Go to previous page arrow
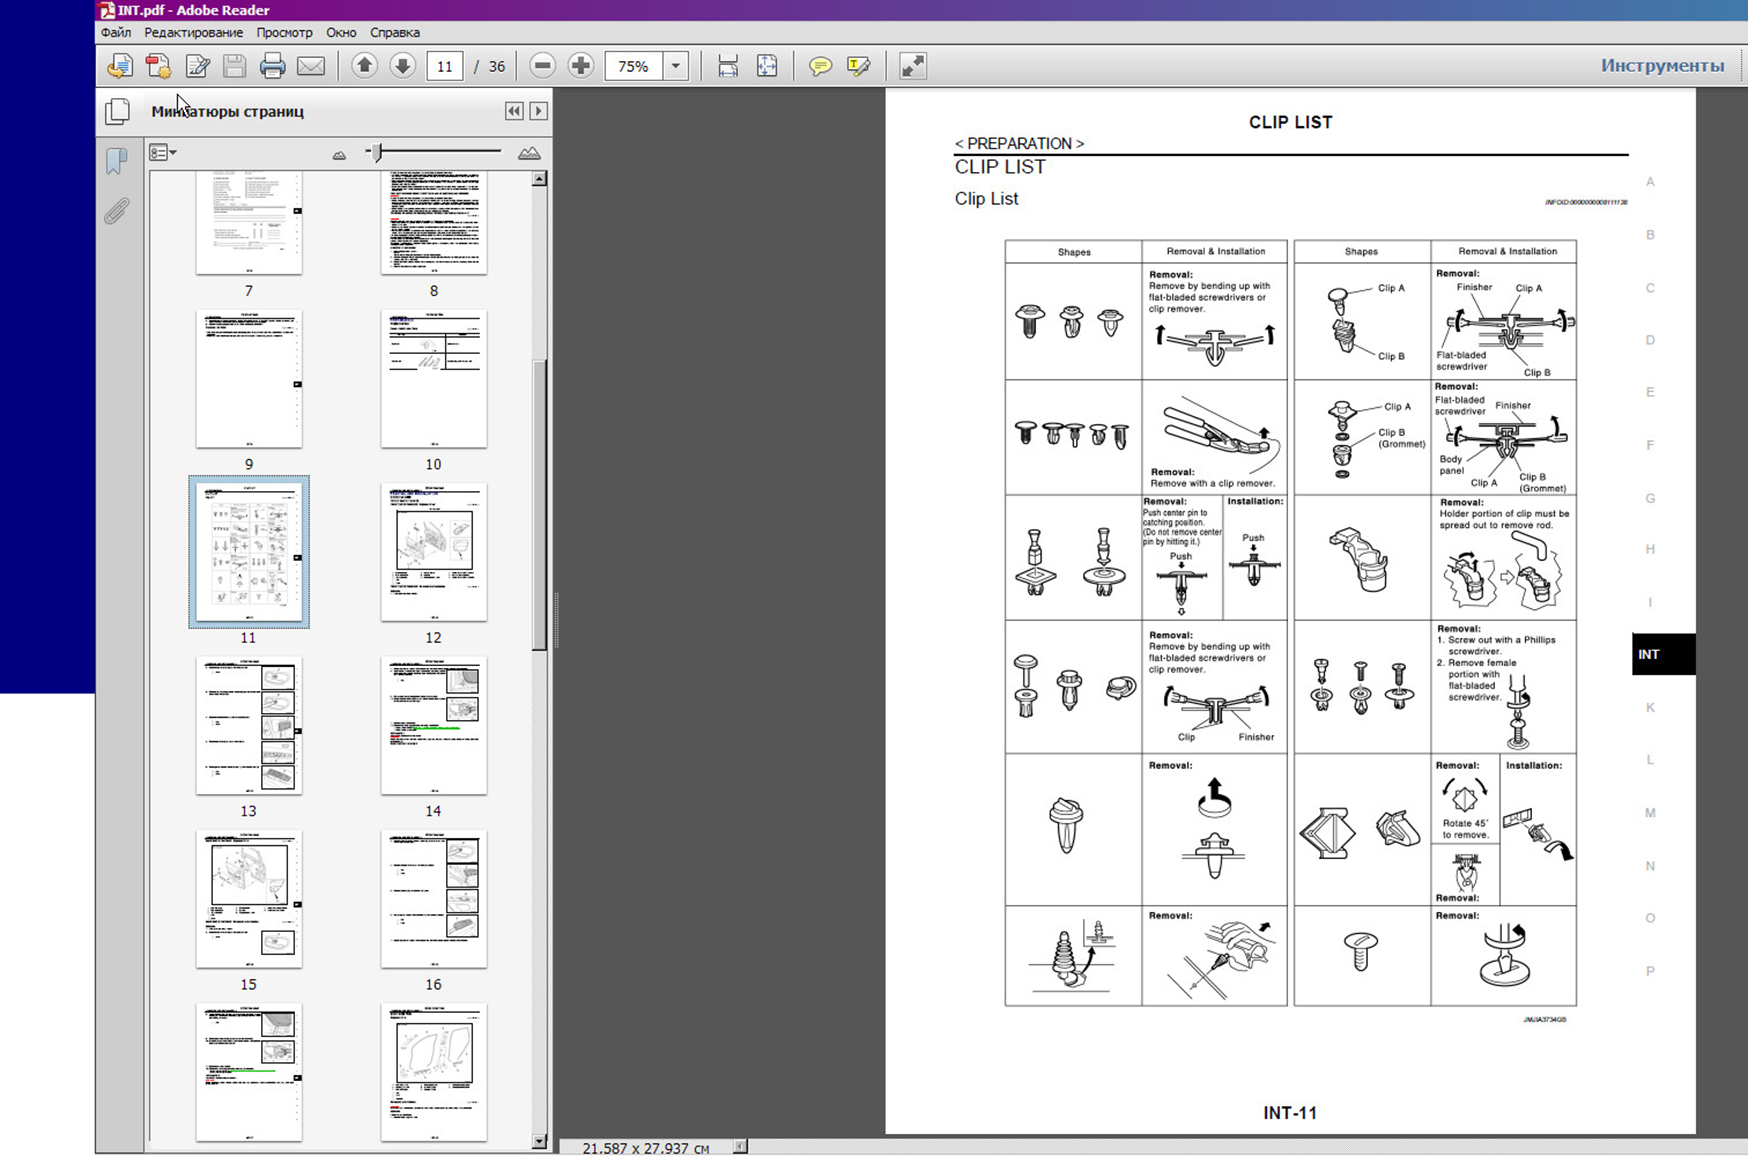The width and height of the screenshot is (1748, 1156). click(x=364, y=66)
